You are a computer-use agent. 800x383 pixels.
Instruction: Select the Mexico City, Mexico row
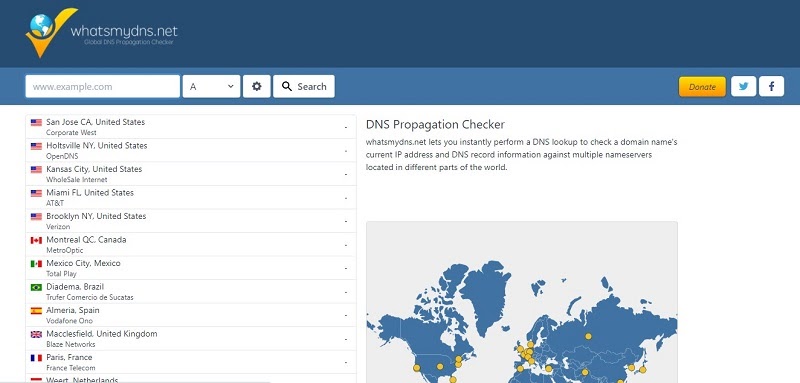point(191,268)
